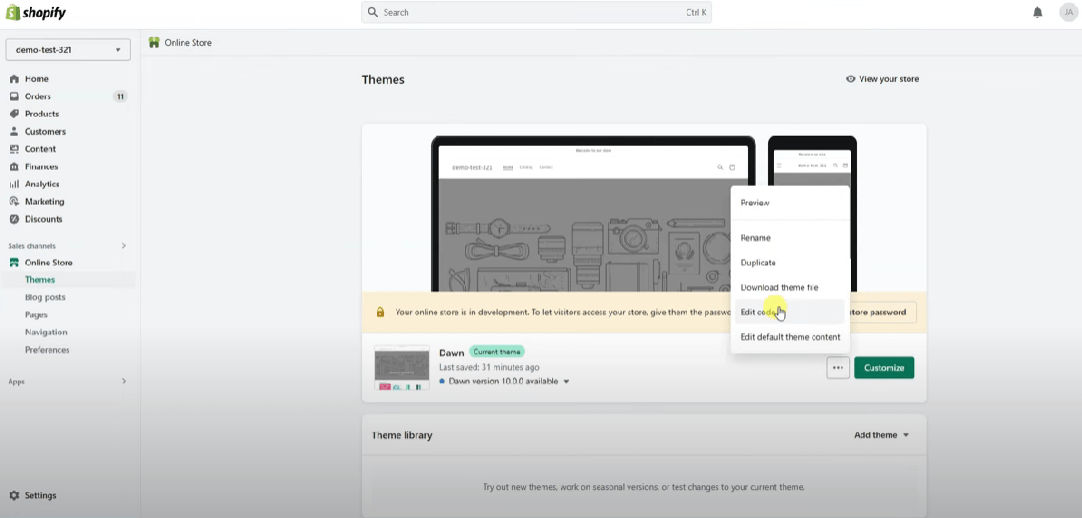Expand Dawn version 10.0.0 available dropdown
1082x518 pixels.
566,382
